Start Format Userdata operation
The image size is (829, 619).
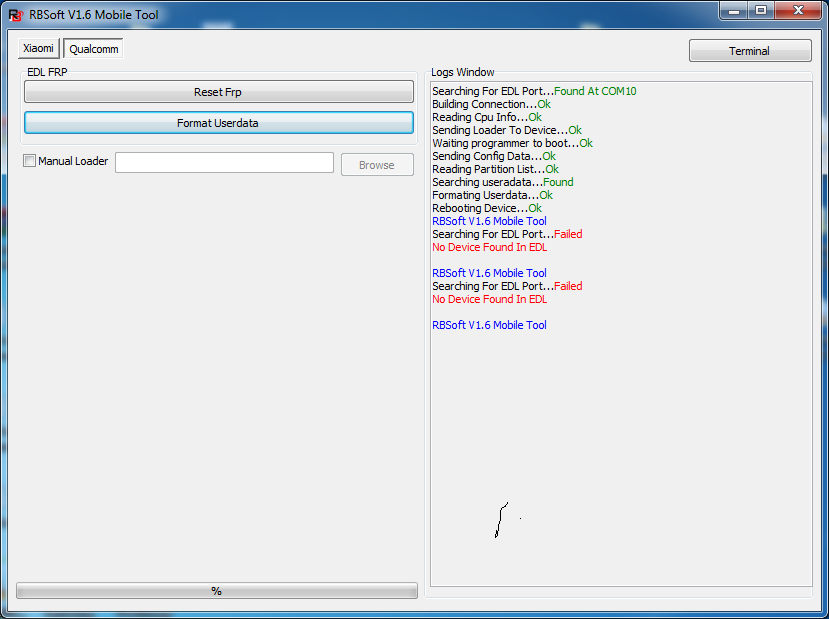[x=218, y=123]
